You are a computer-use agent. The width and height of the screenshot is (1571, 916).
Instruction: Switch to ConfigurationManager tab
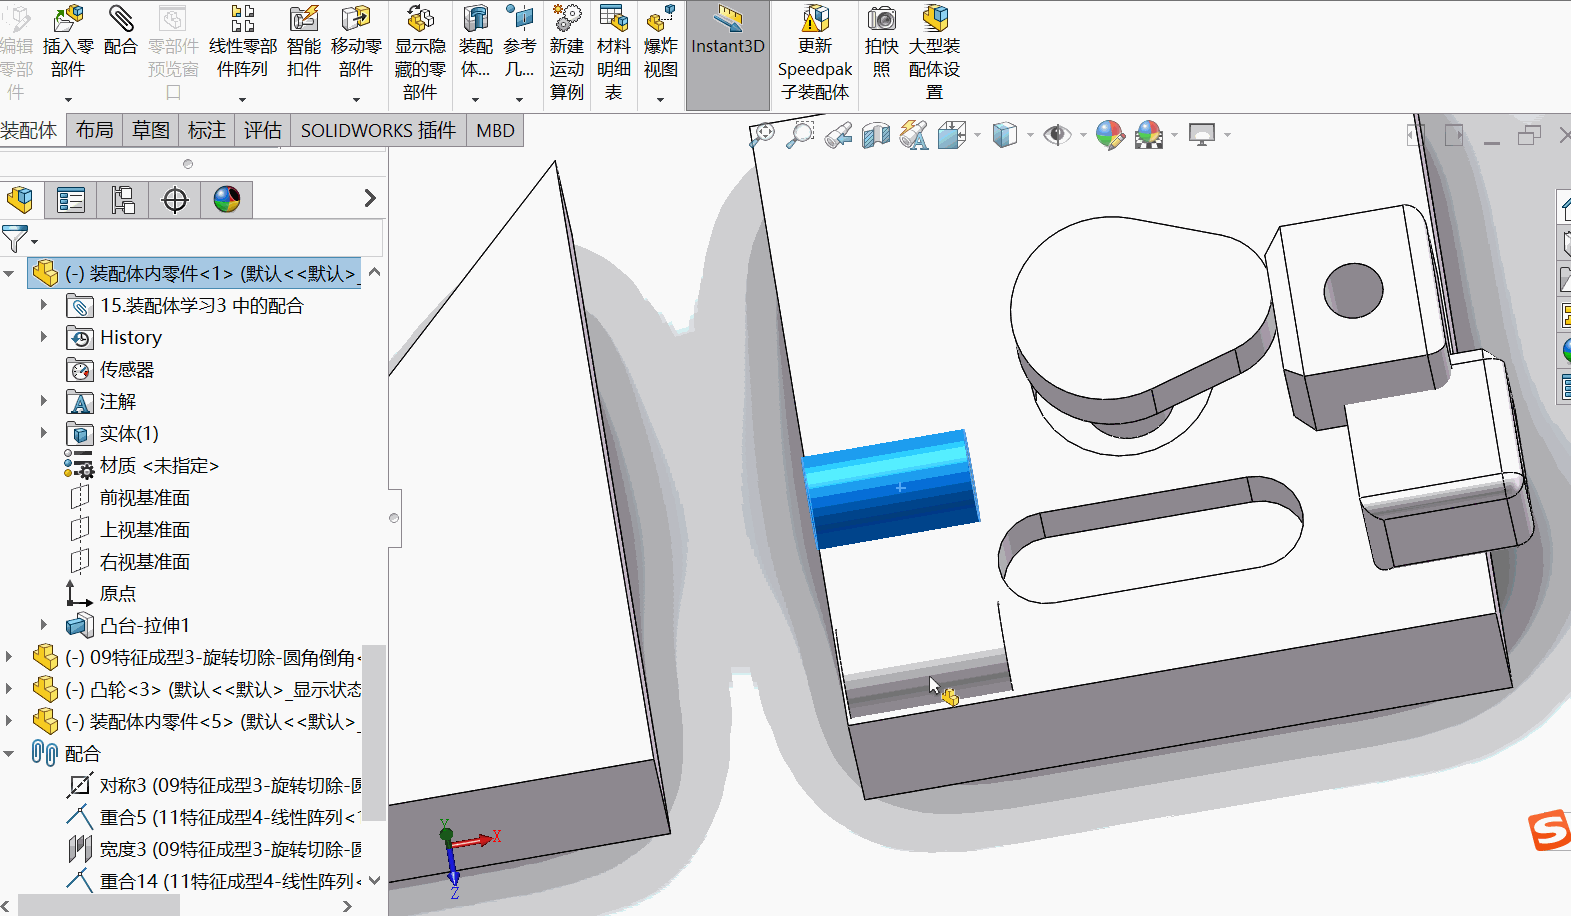pos(123,200)
